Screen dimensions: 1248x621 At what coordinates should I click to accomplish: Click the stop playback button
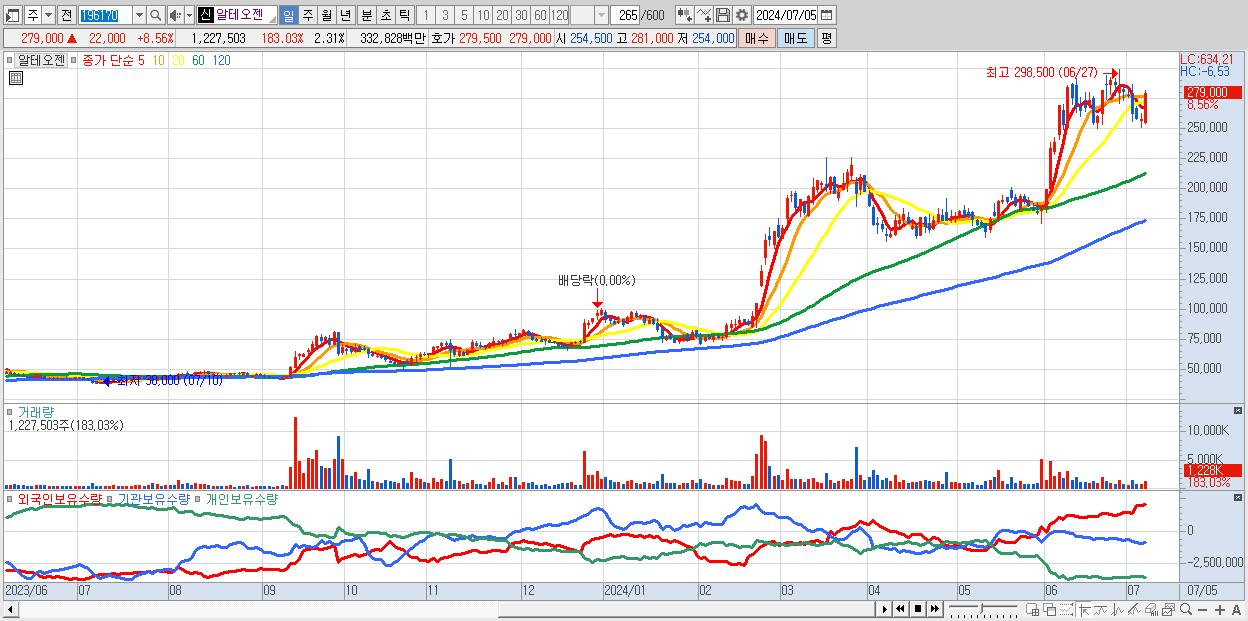(918, 609)
